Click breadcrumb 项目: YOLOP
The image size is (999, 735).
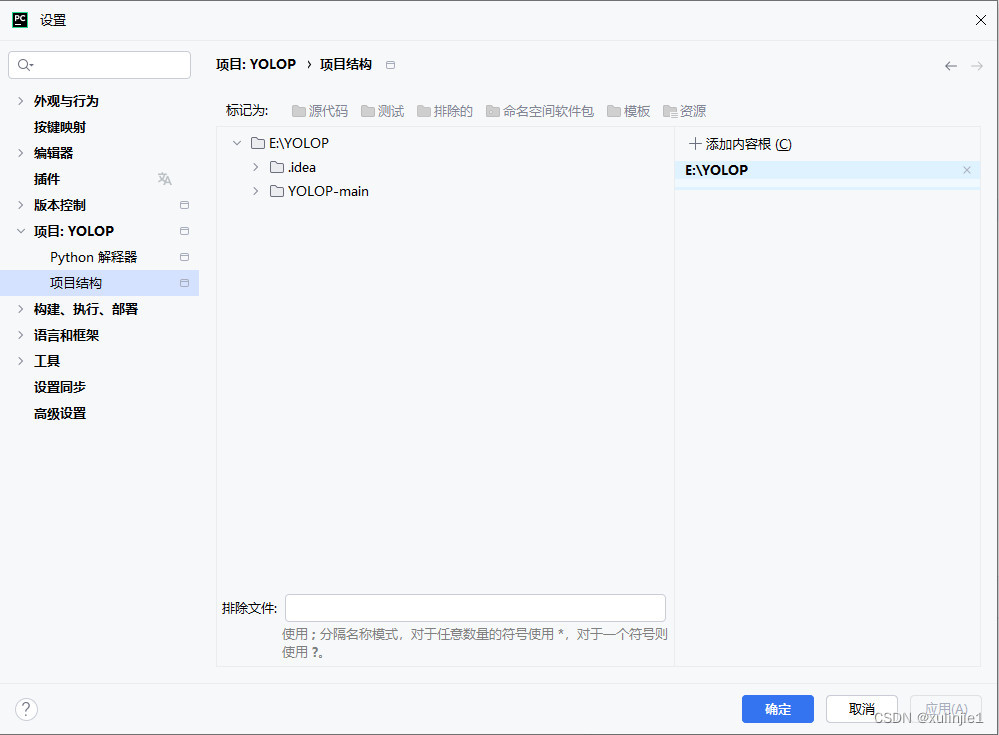(256, 64)
